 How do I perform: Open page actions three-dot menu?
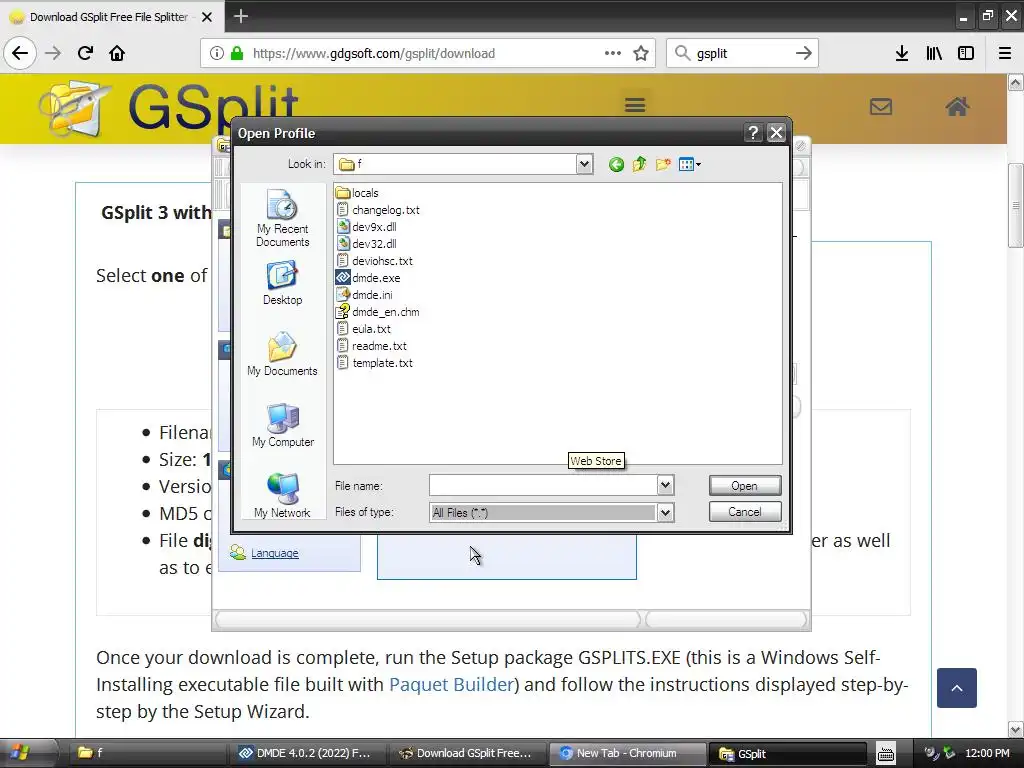pyautogui.click(x=613, y=53)
